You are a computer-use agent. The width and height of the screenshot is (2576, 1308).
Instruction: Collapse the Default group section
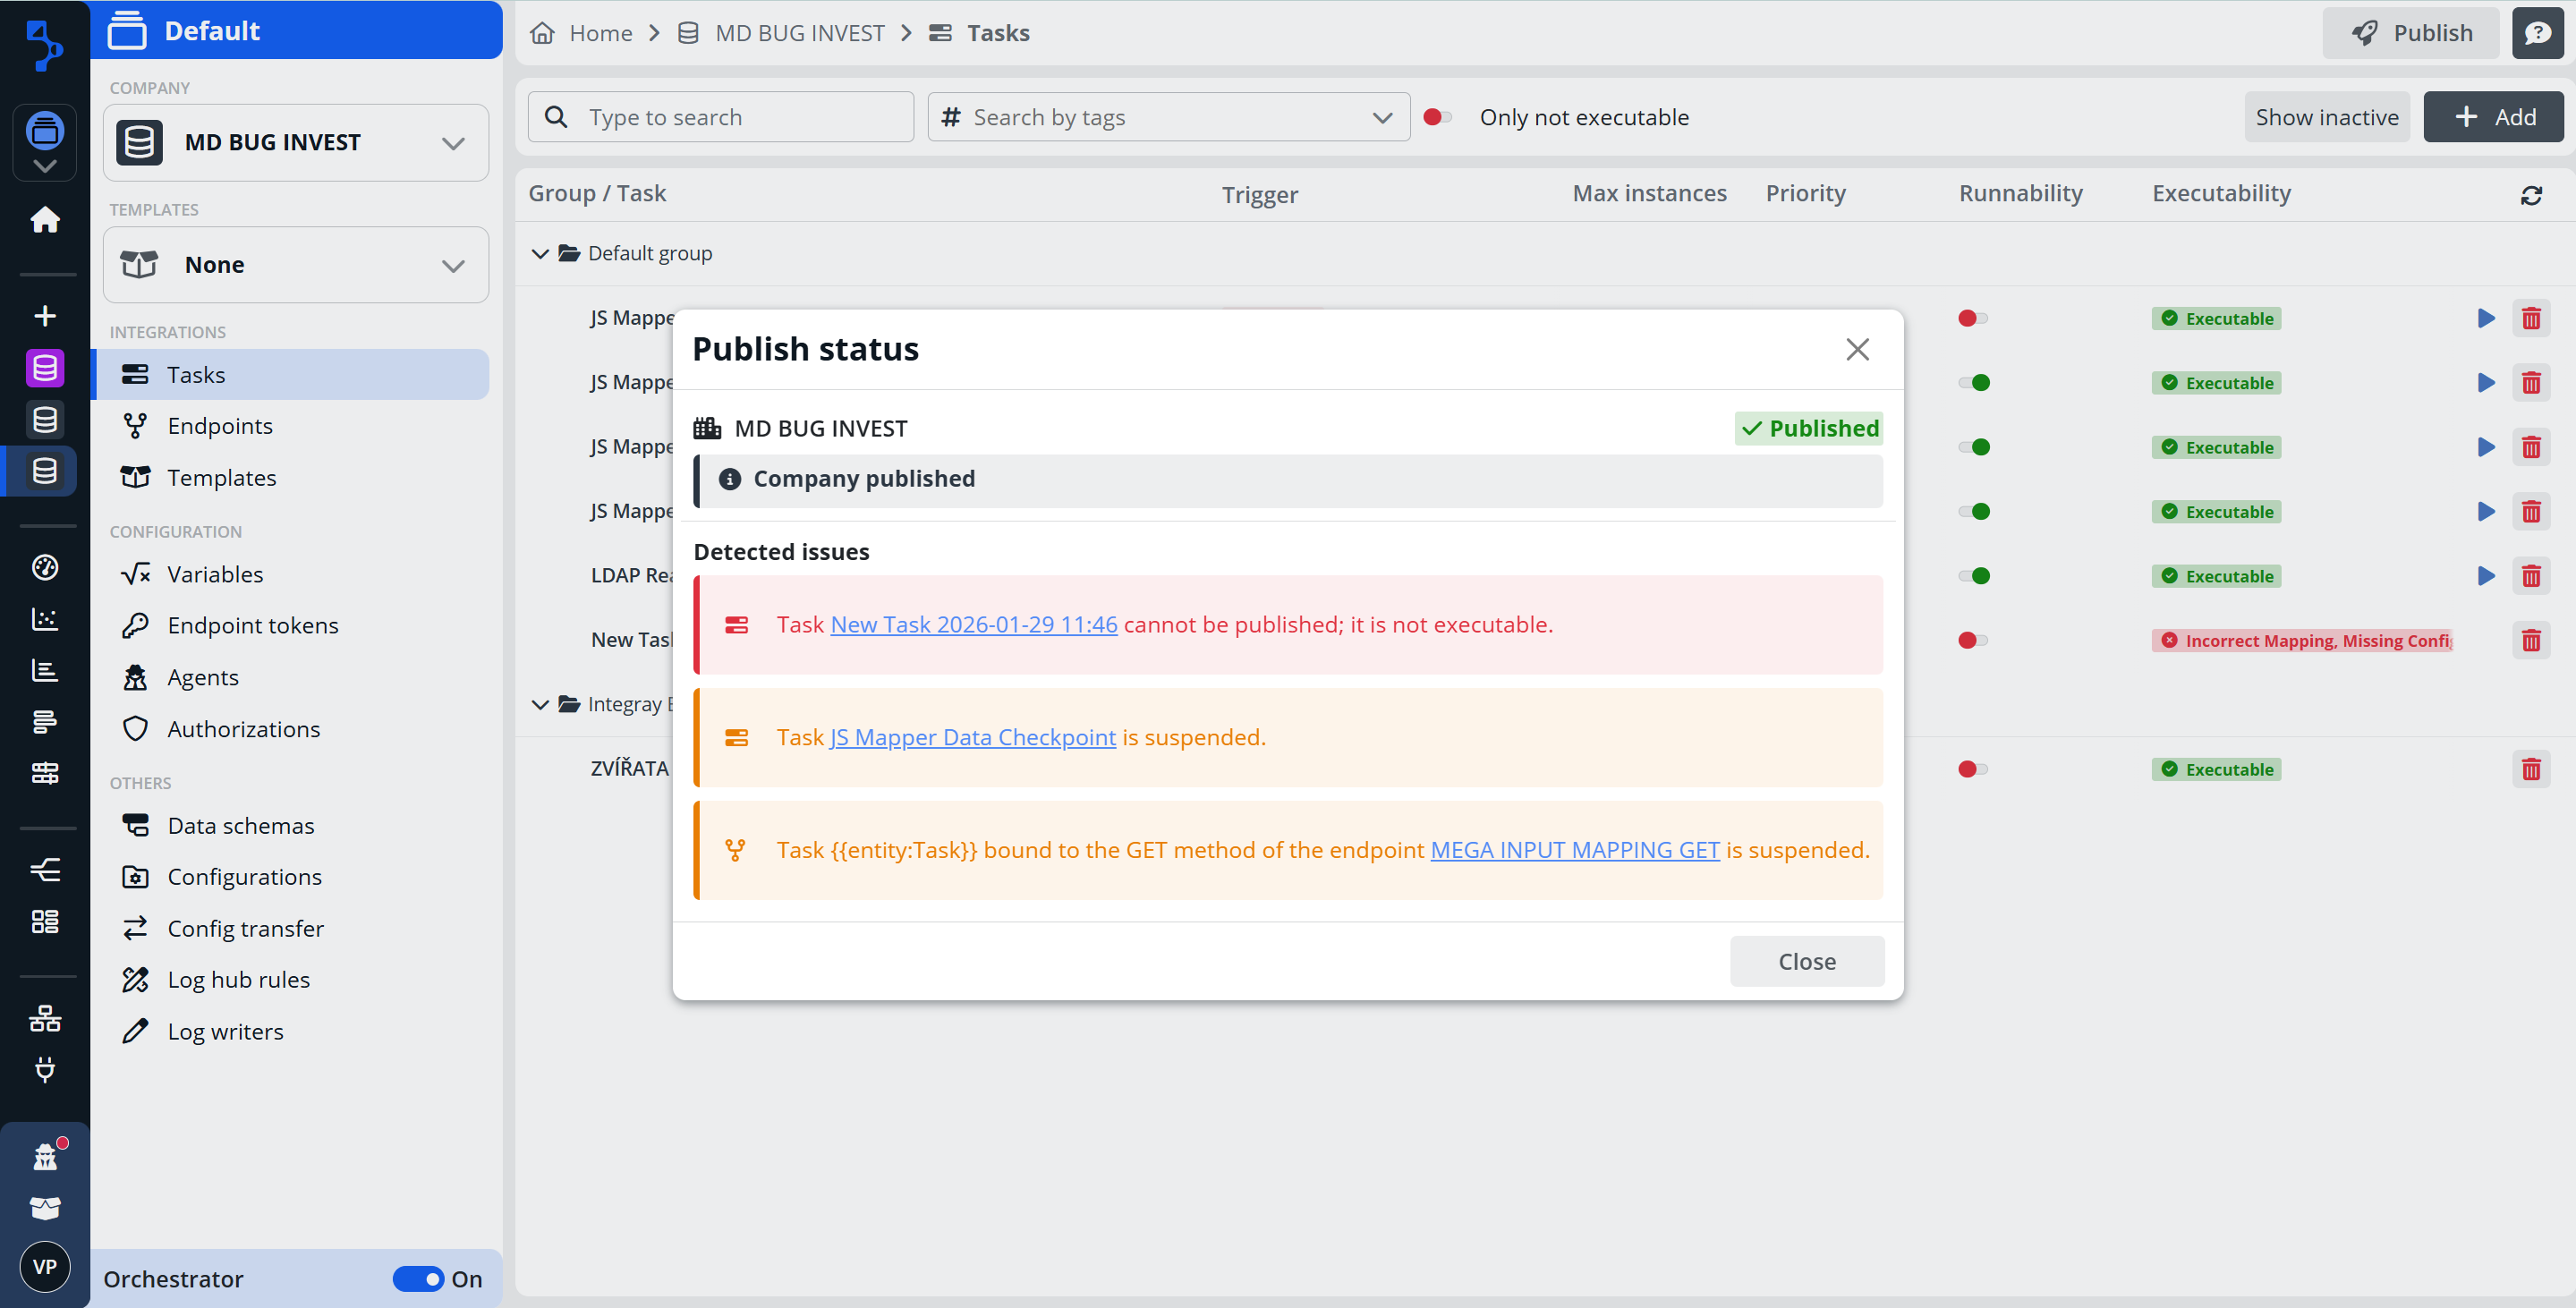coord(540,253)
